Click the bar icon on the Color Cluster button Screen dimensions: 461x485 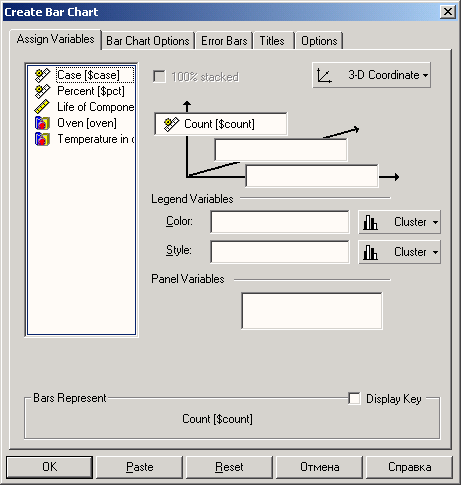click(x=370, y=222)
